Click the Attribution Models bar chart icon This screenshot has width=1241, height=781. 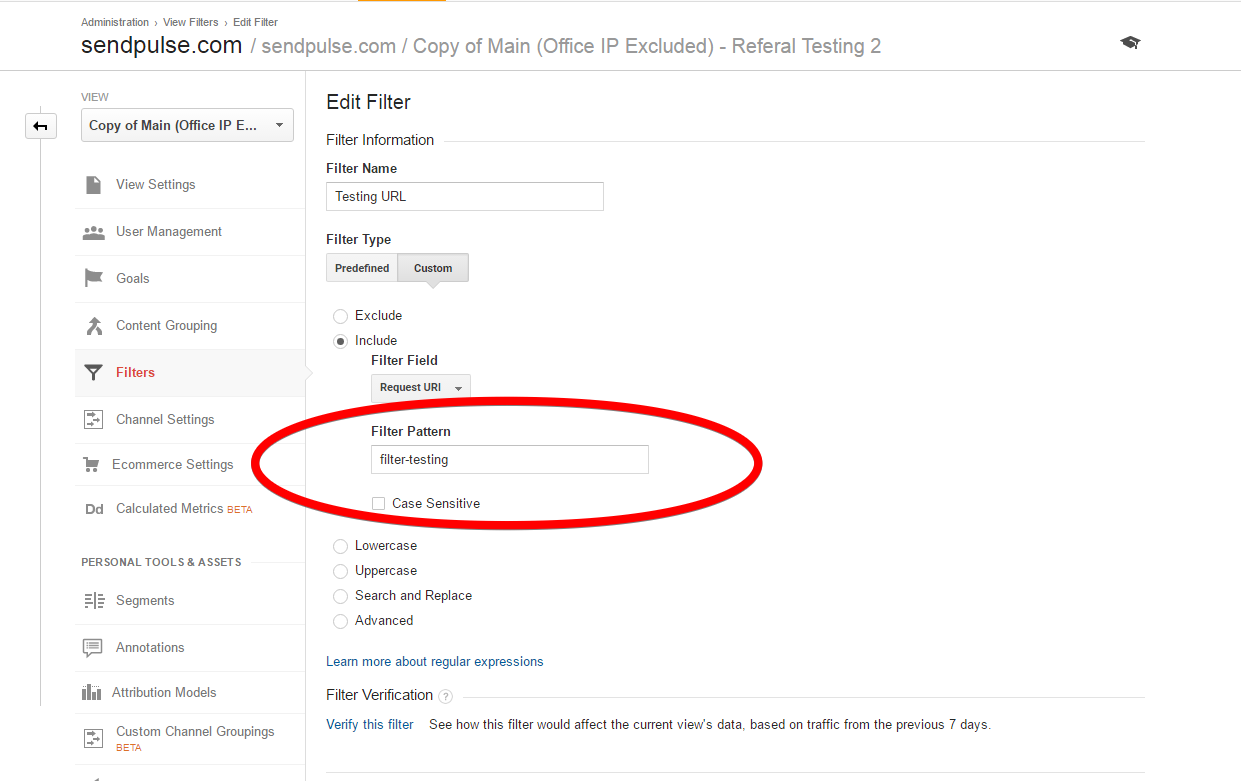(92, 692)
